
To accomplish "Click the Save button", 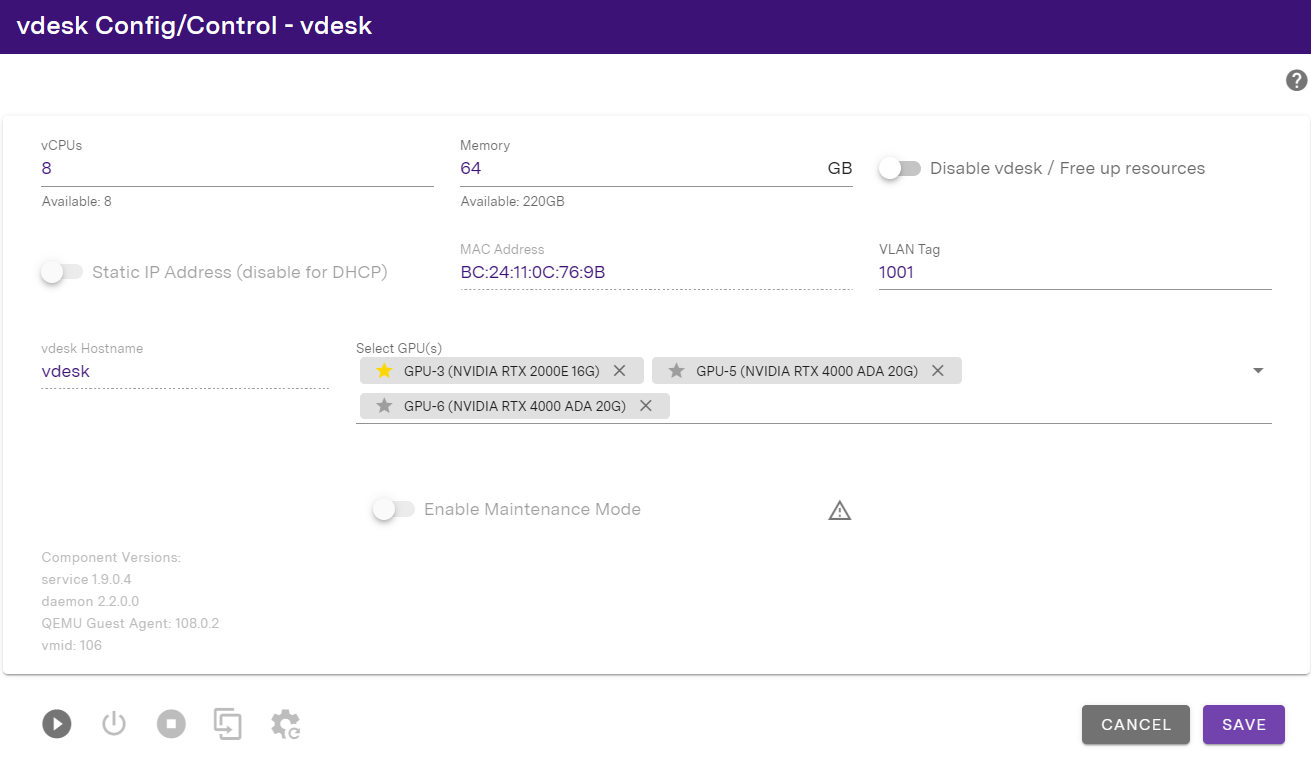I will (1243, 725).
